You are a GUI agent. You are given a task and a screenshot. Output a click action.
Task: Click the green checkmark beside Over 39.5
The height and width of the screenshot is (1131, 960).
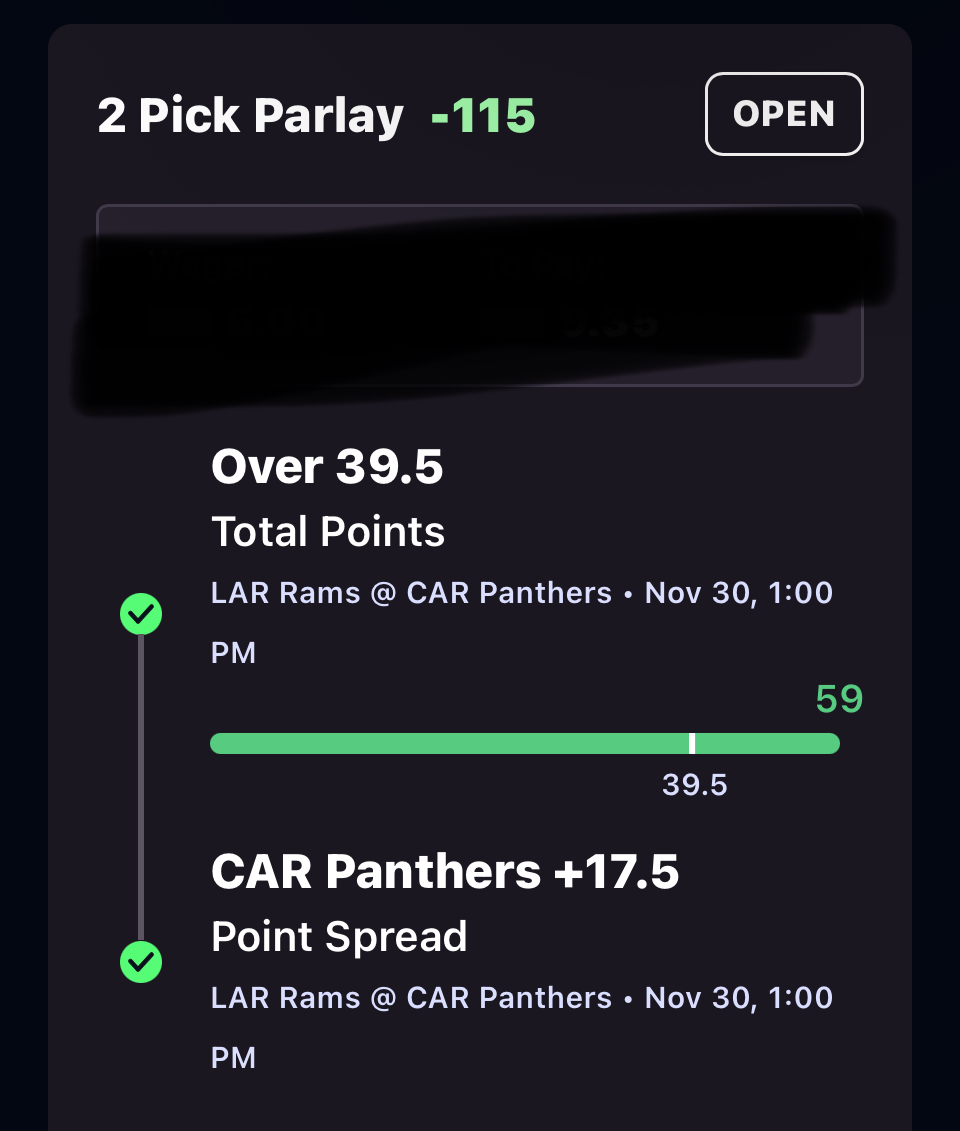click(x=141, y=614)
